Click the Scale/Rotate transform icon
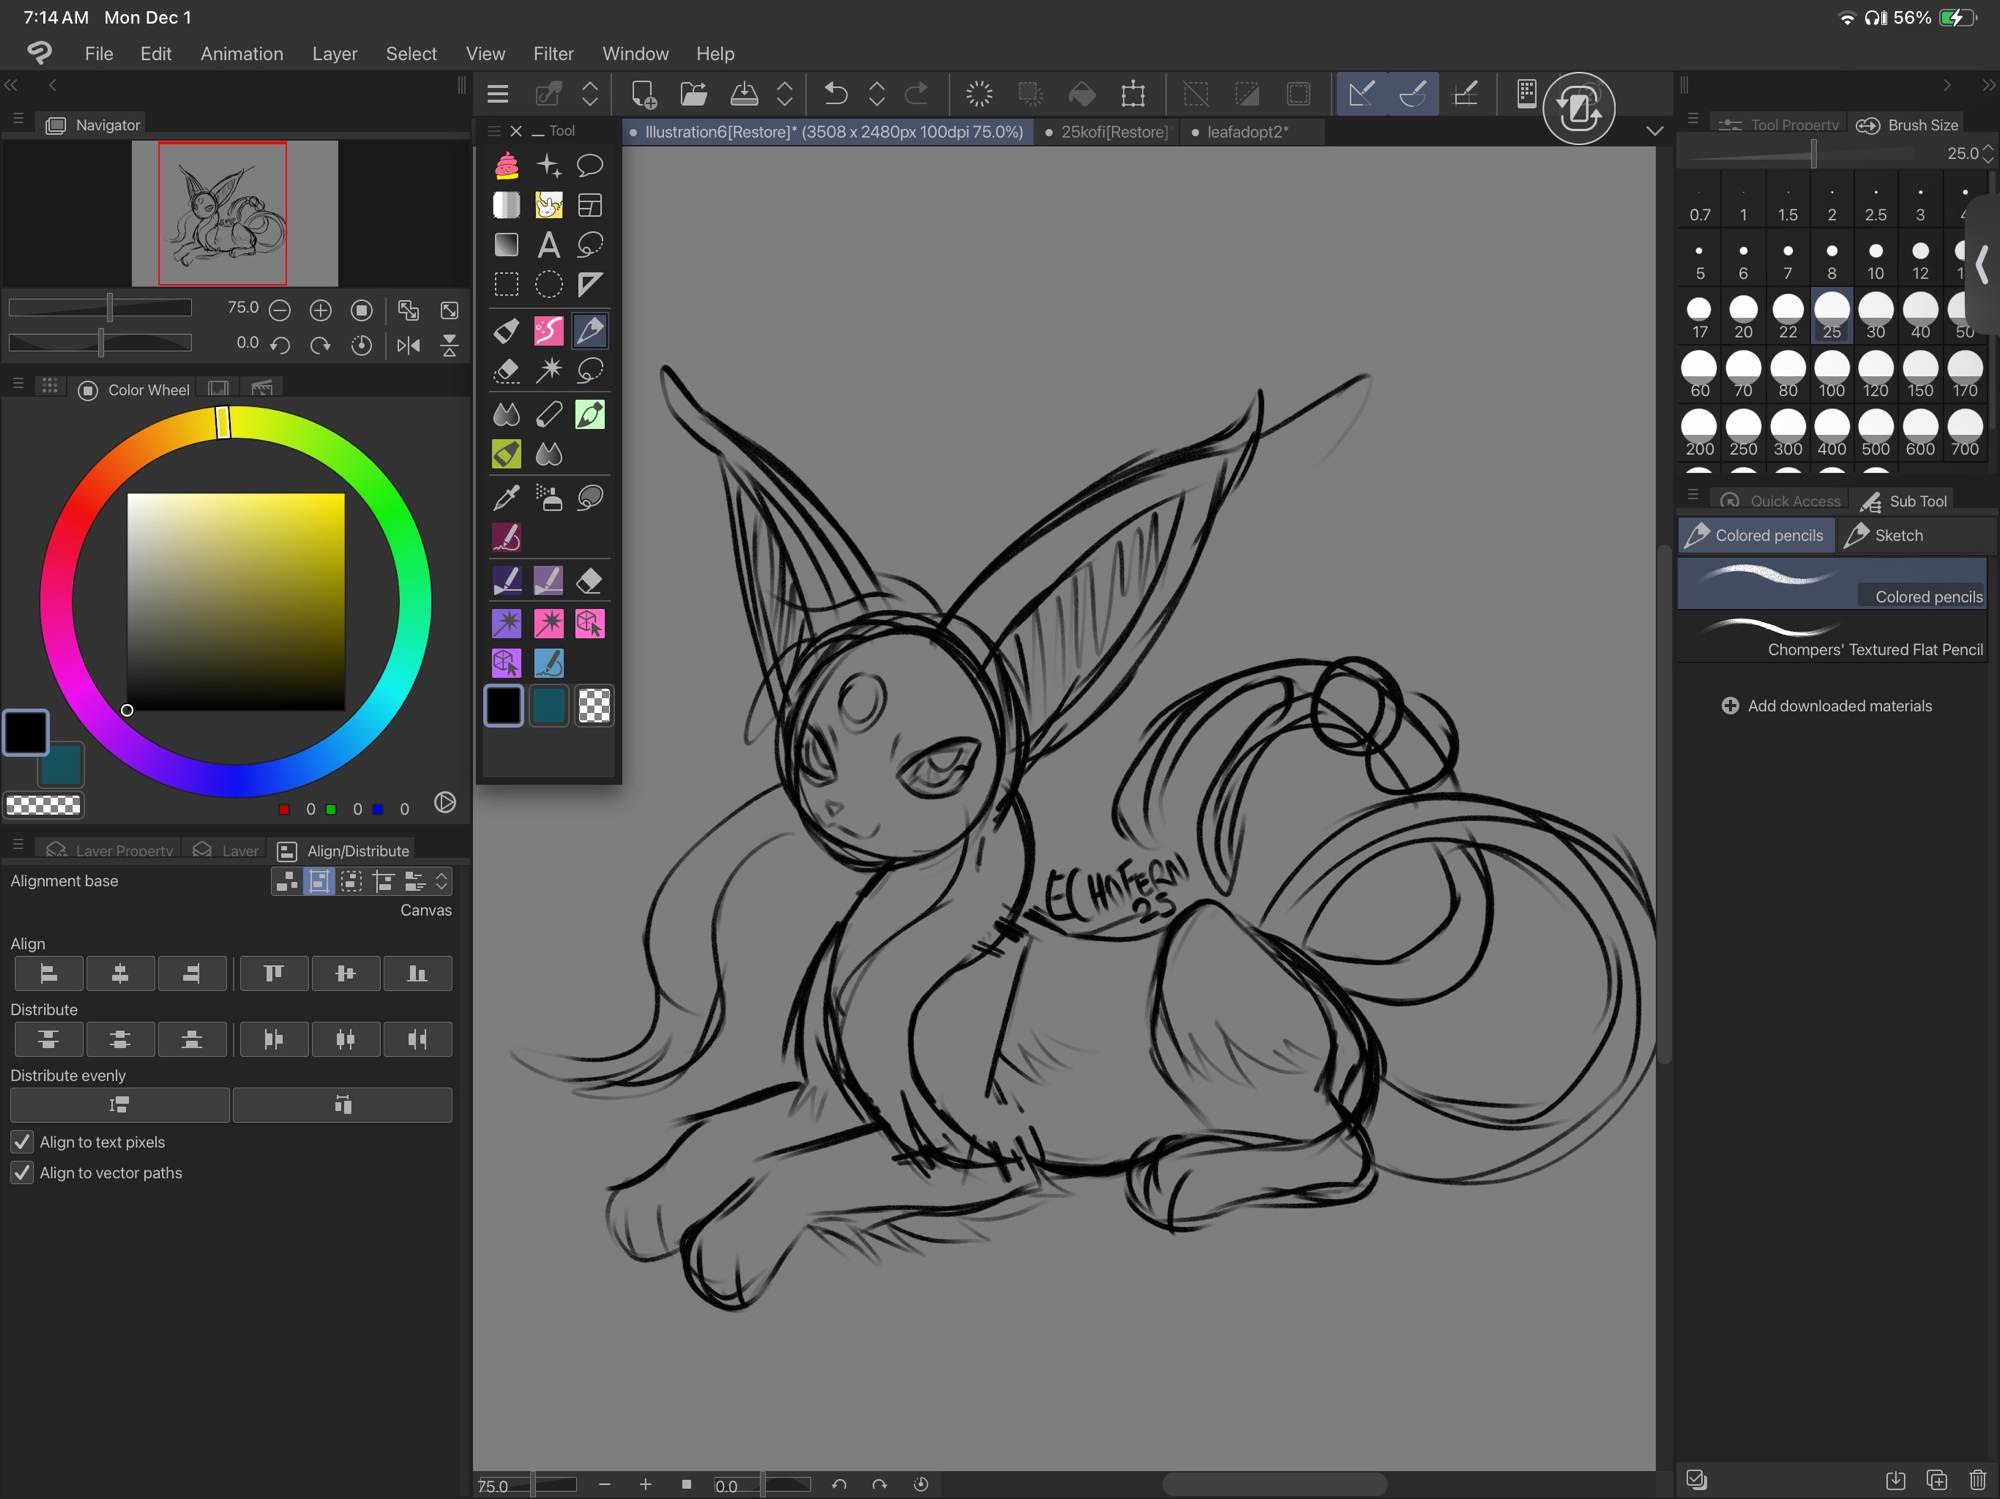The height and width of the screenshot is (1499, 2000). pos(1132,94)
